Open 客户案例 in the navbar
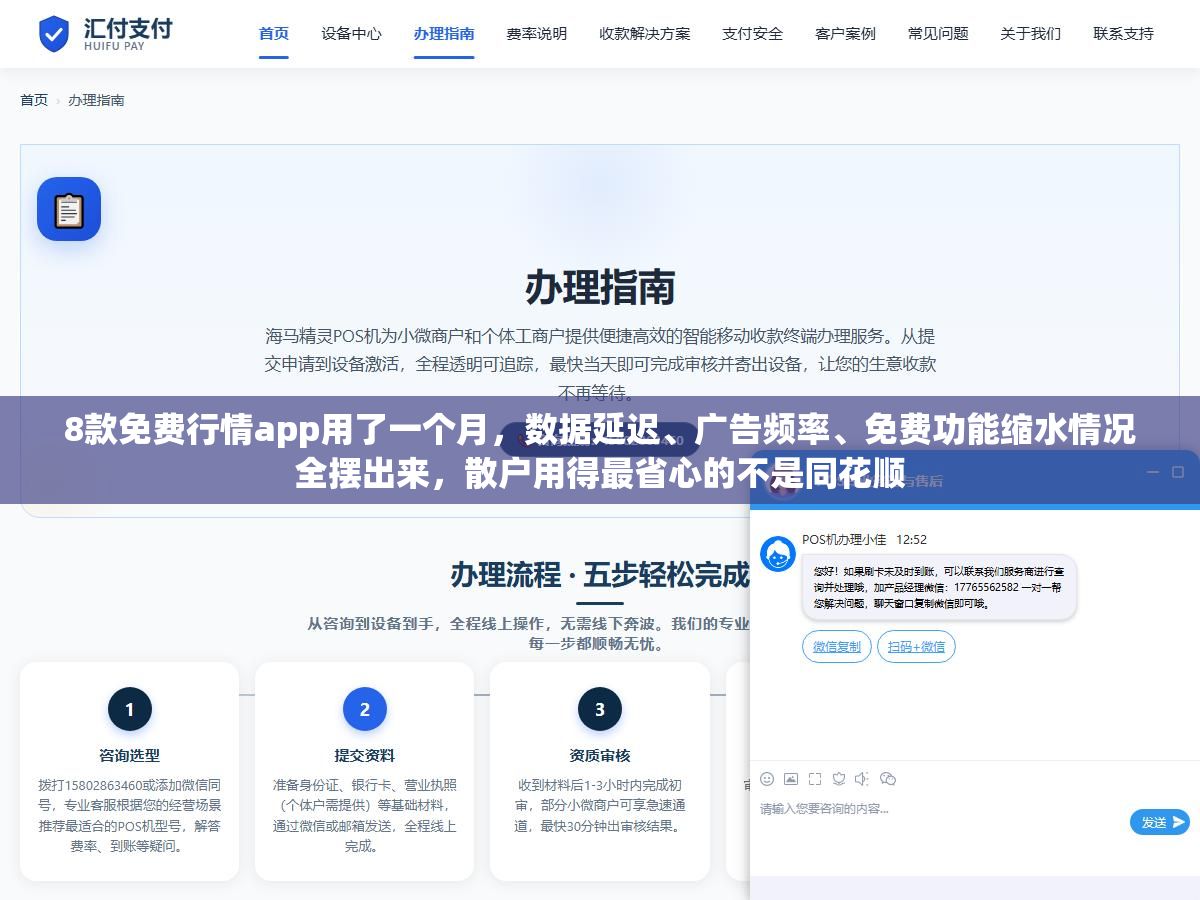Image resolution: width=1200 pixels, height=900 pixels. pyautogui.click(x=845, y=34)
